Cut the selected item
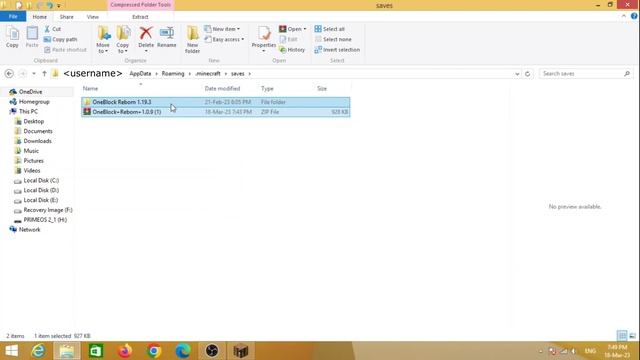The image size is (640, 360). (53, 29)
